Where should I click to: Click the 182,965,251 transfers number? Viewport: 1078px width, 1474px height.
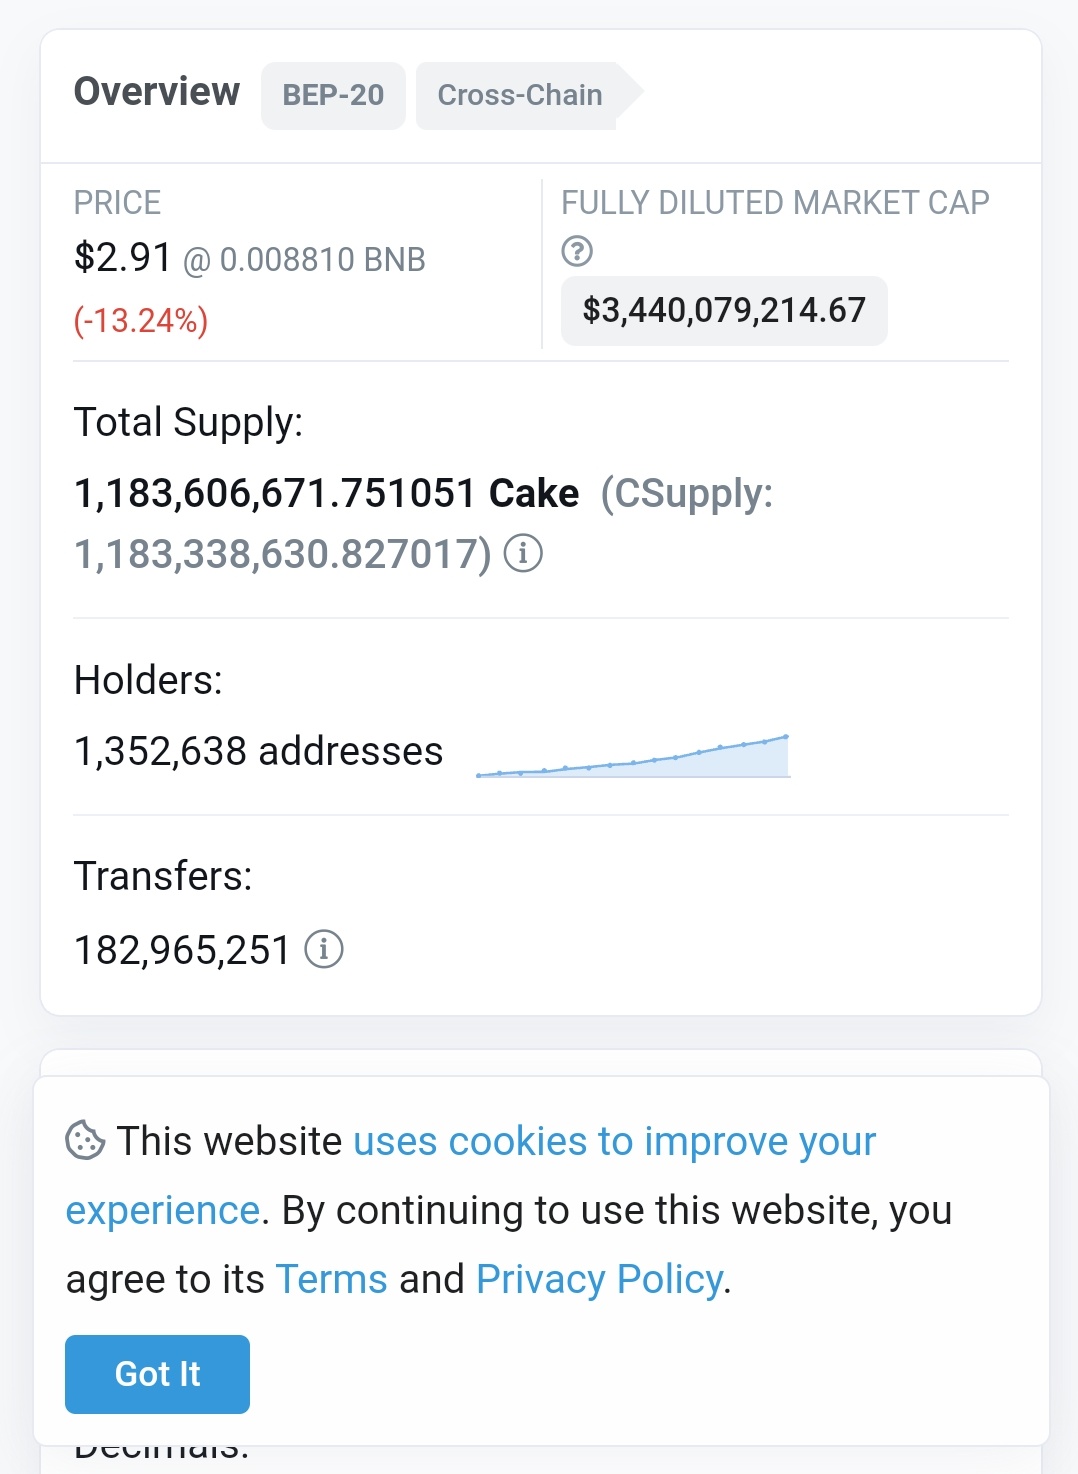(182, 950)
